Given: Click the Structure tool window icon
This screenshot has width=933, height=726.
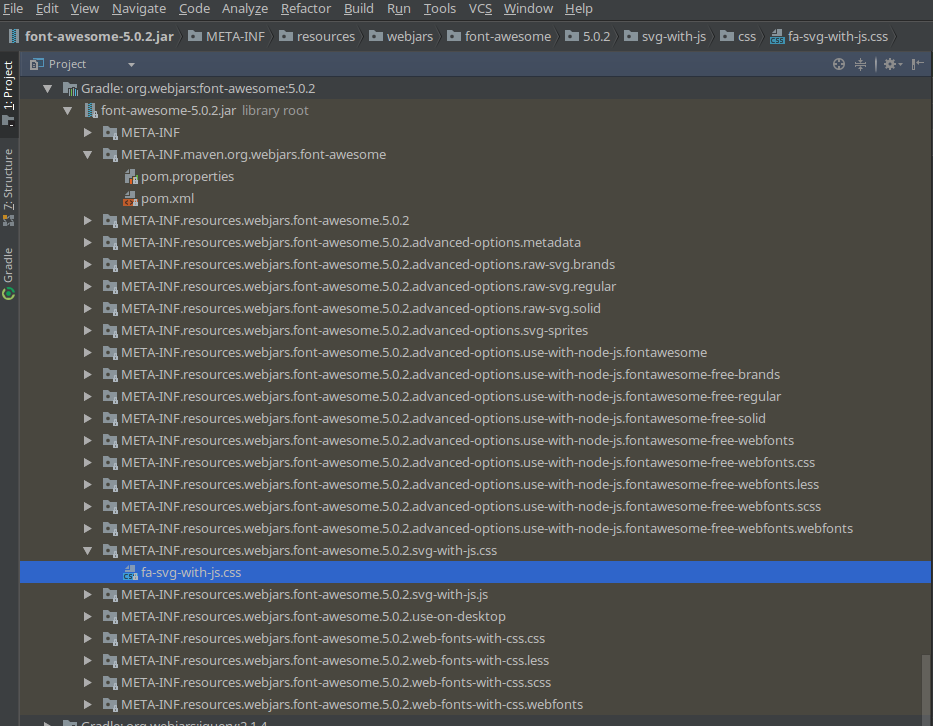Looking at the screenshot, I should pyautogui.click(x=8, y=221).
